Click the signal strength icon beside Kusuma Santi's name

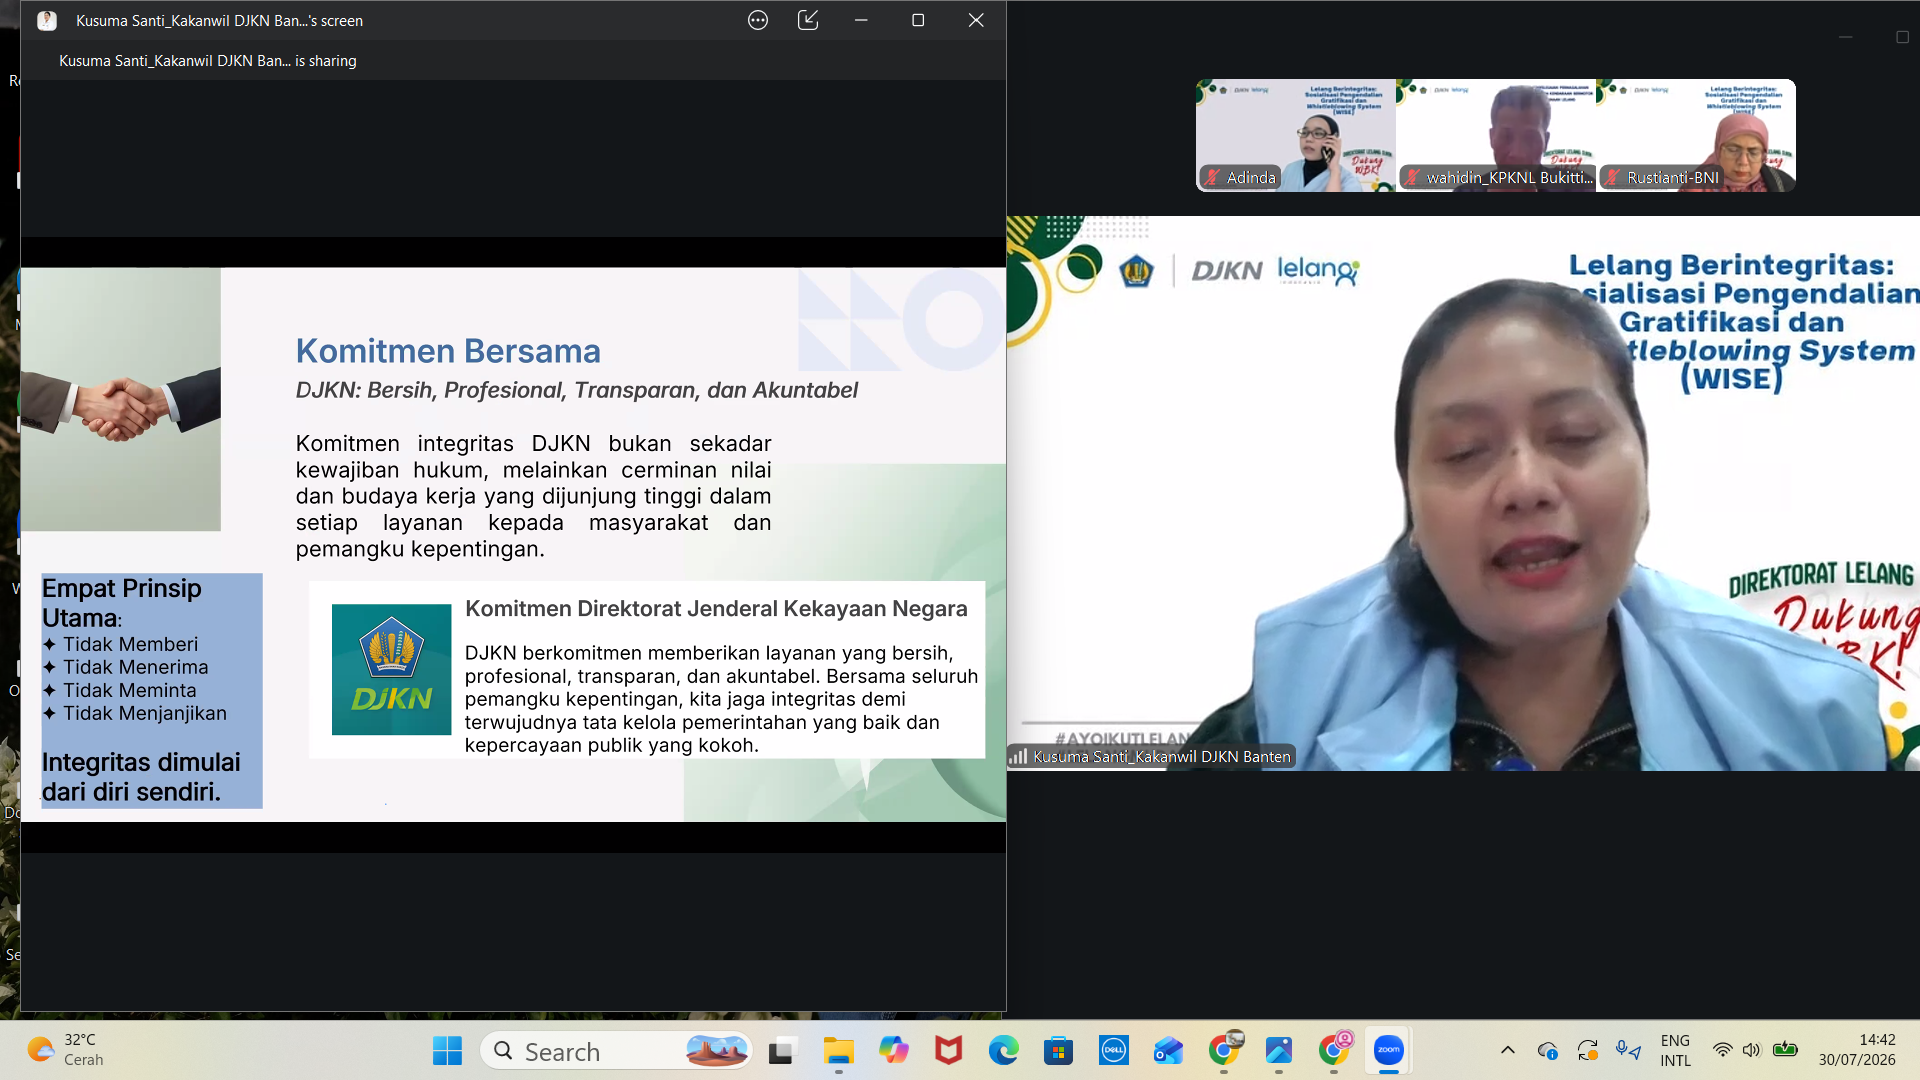1018,757
